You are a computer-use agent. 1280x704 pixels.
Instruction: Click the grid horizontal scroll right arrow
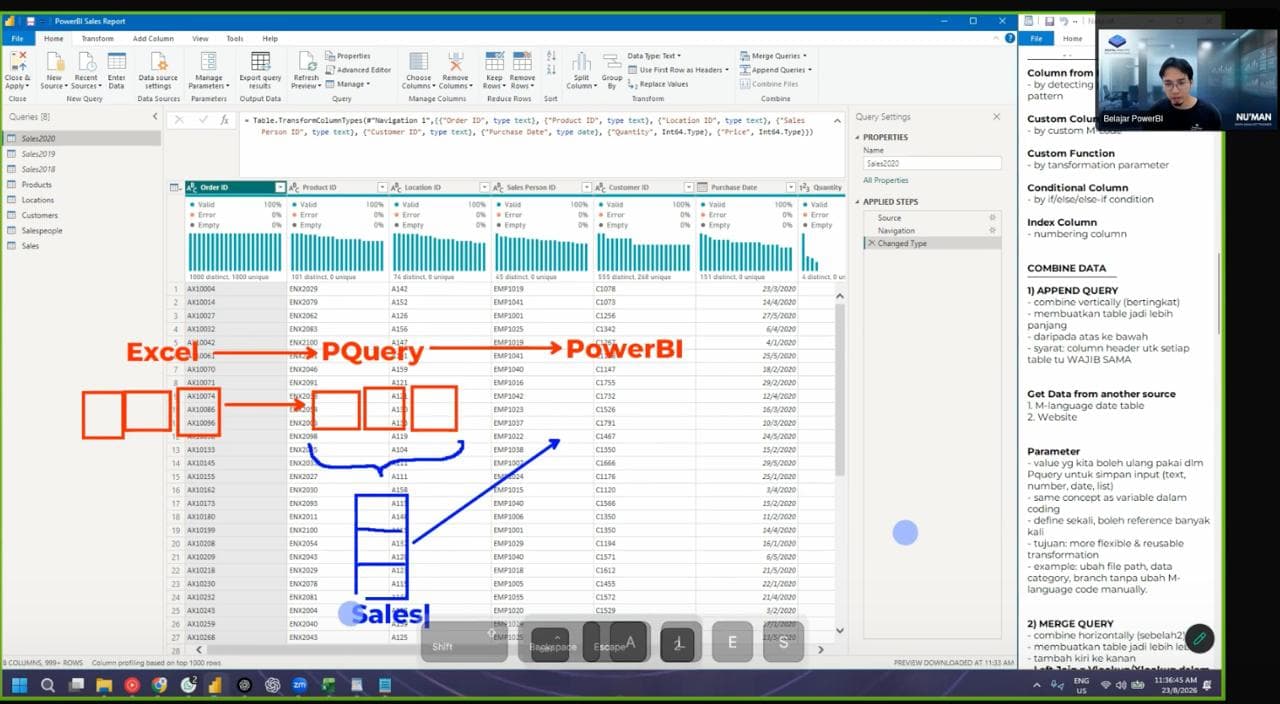coord(821,649)
